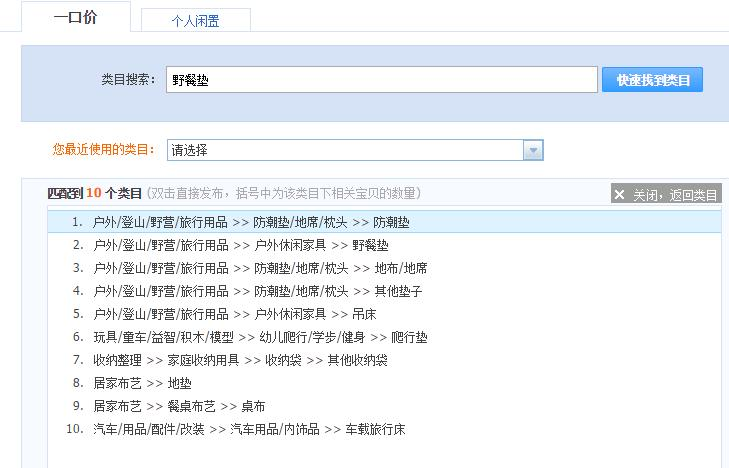Pick the 餐桌布艺 >> 桌布 category
729x468 pixels.
pyautogui.click(x=179, y=406)
